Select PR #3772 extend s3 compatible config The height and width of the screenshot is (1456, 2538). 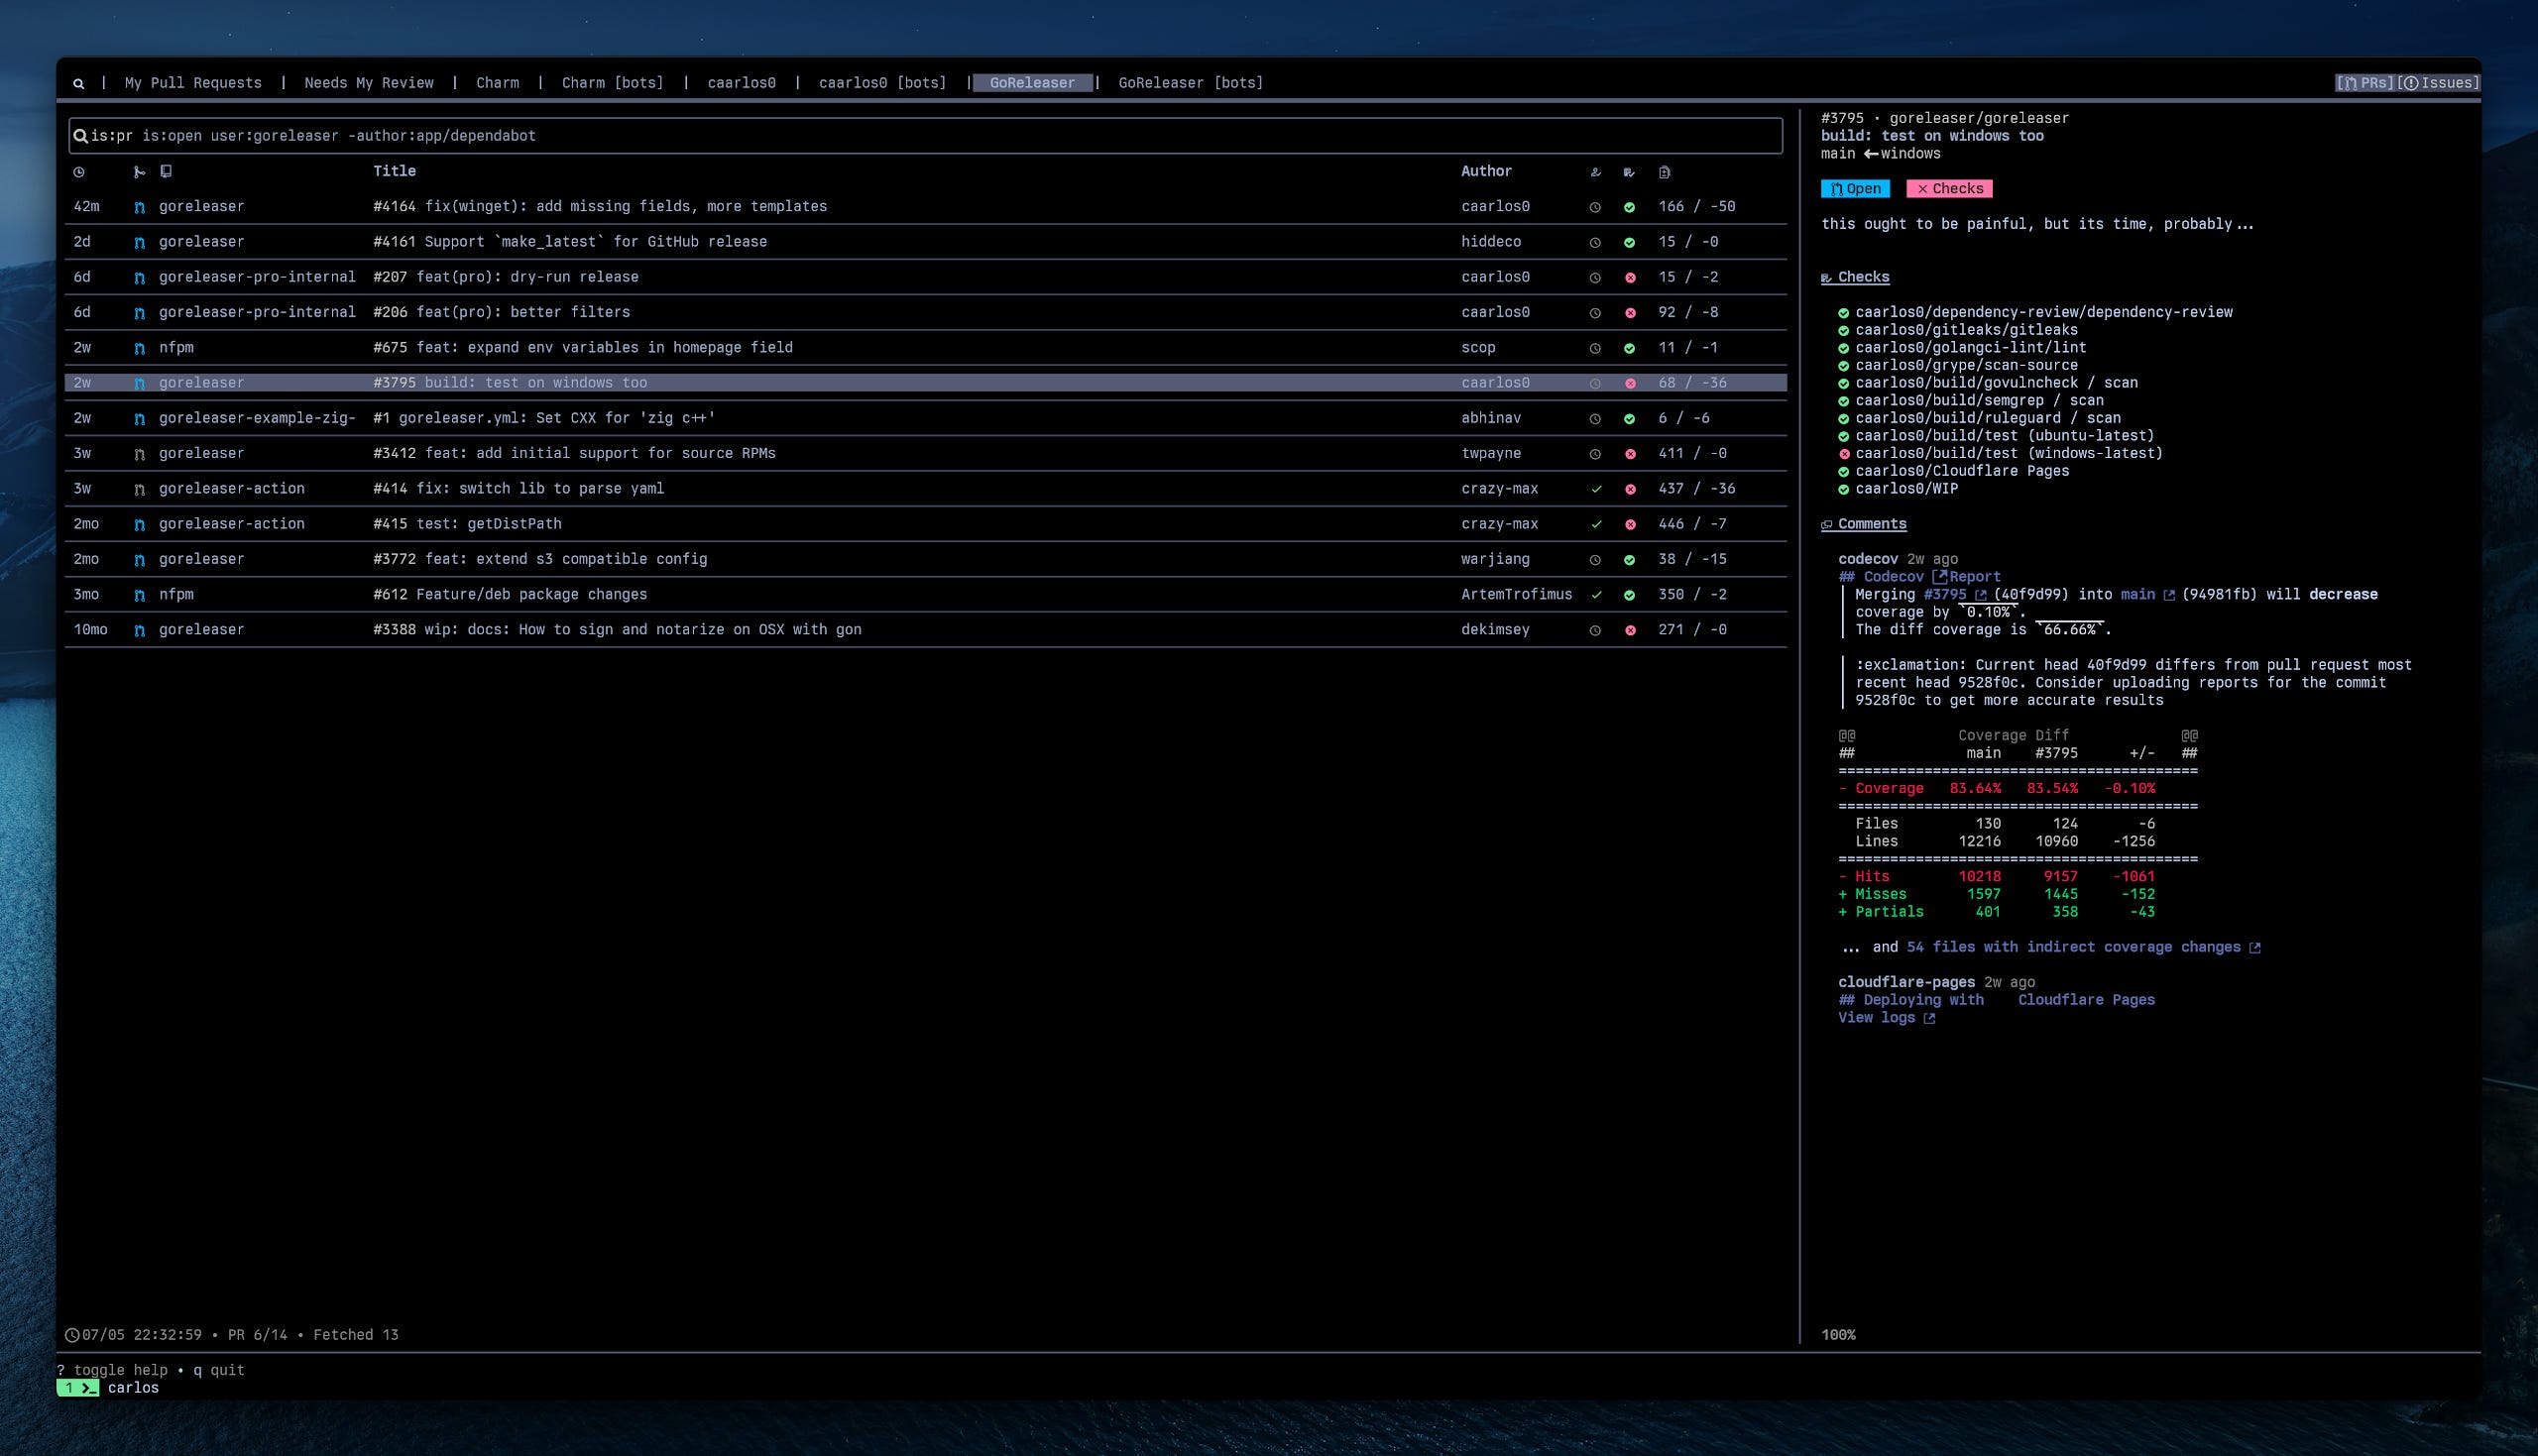(925, 559)
